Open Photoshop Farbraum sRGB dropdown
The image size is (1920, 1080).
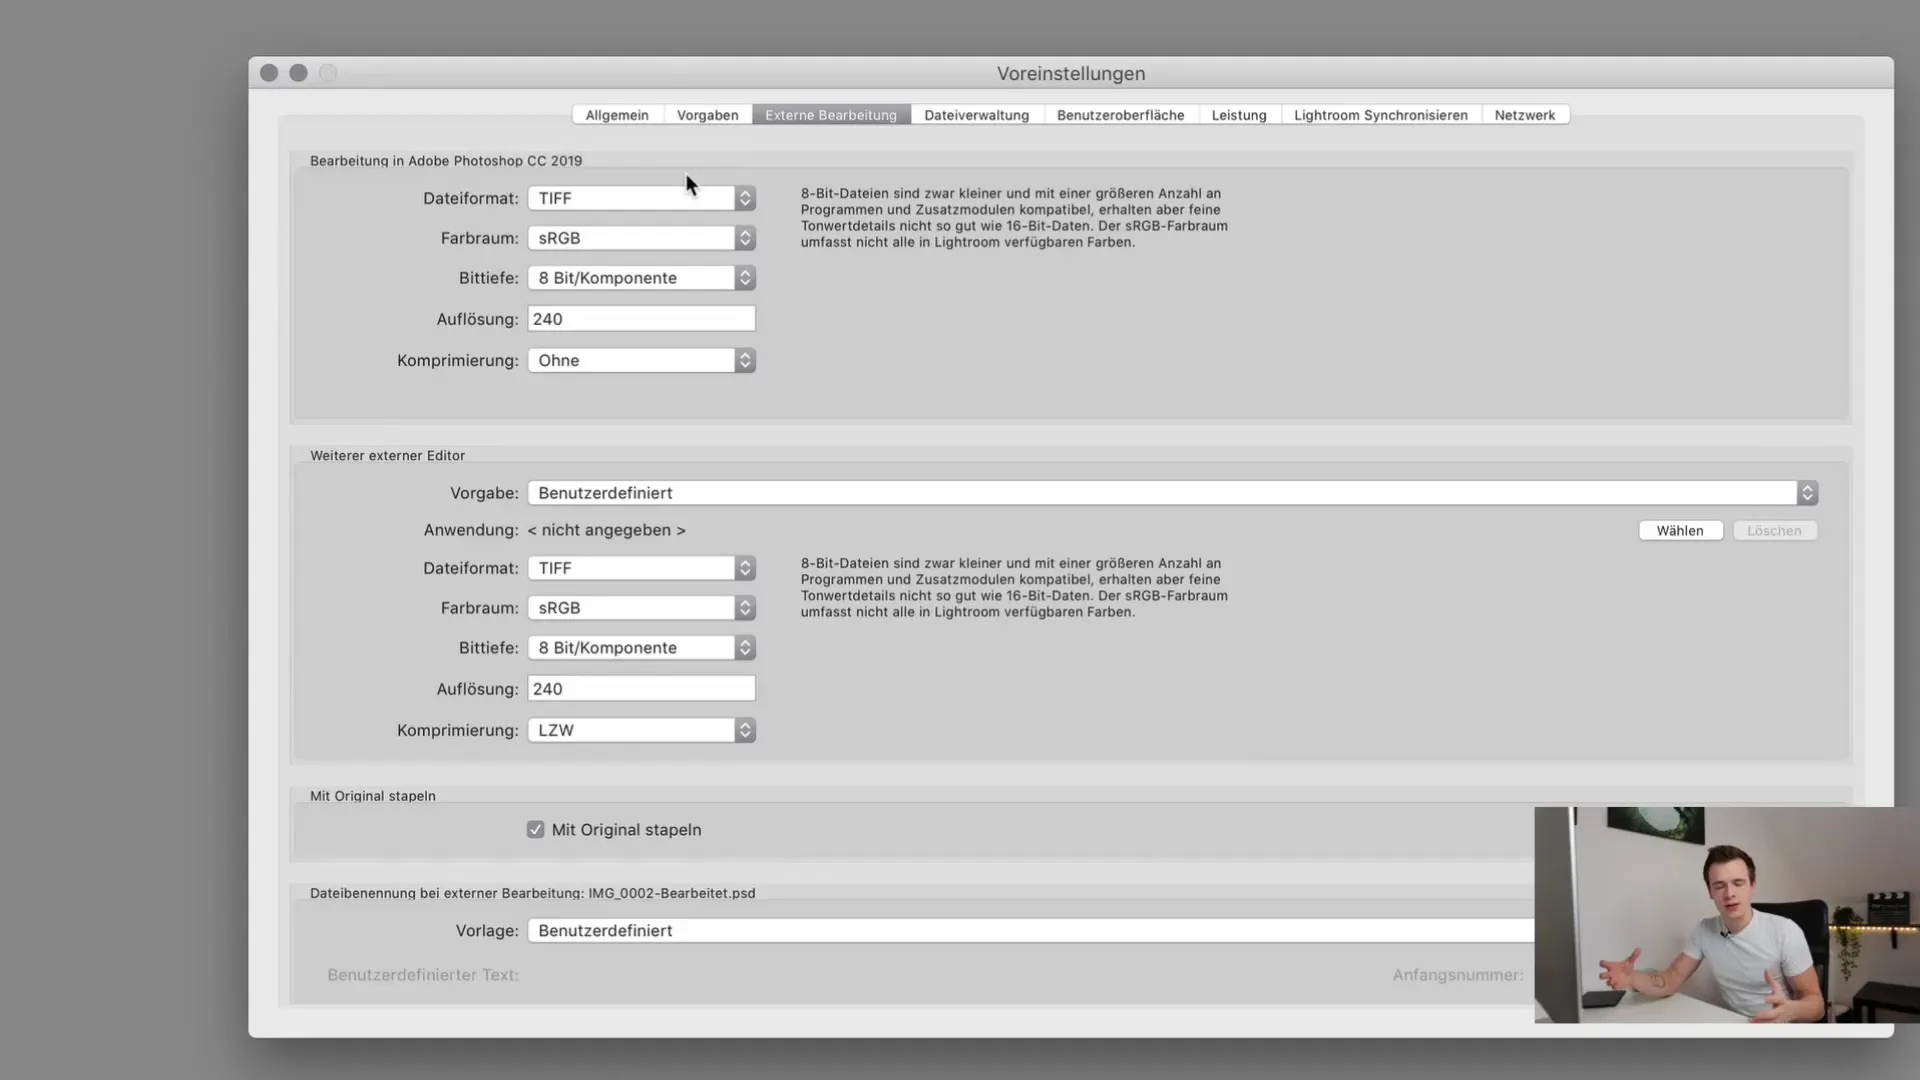pos(641,238)
